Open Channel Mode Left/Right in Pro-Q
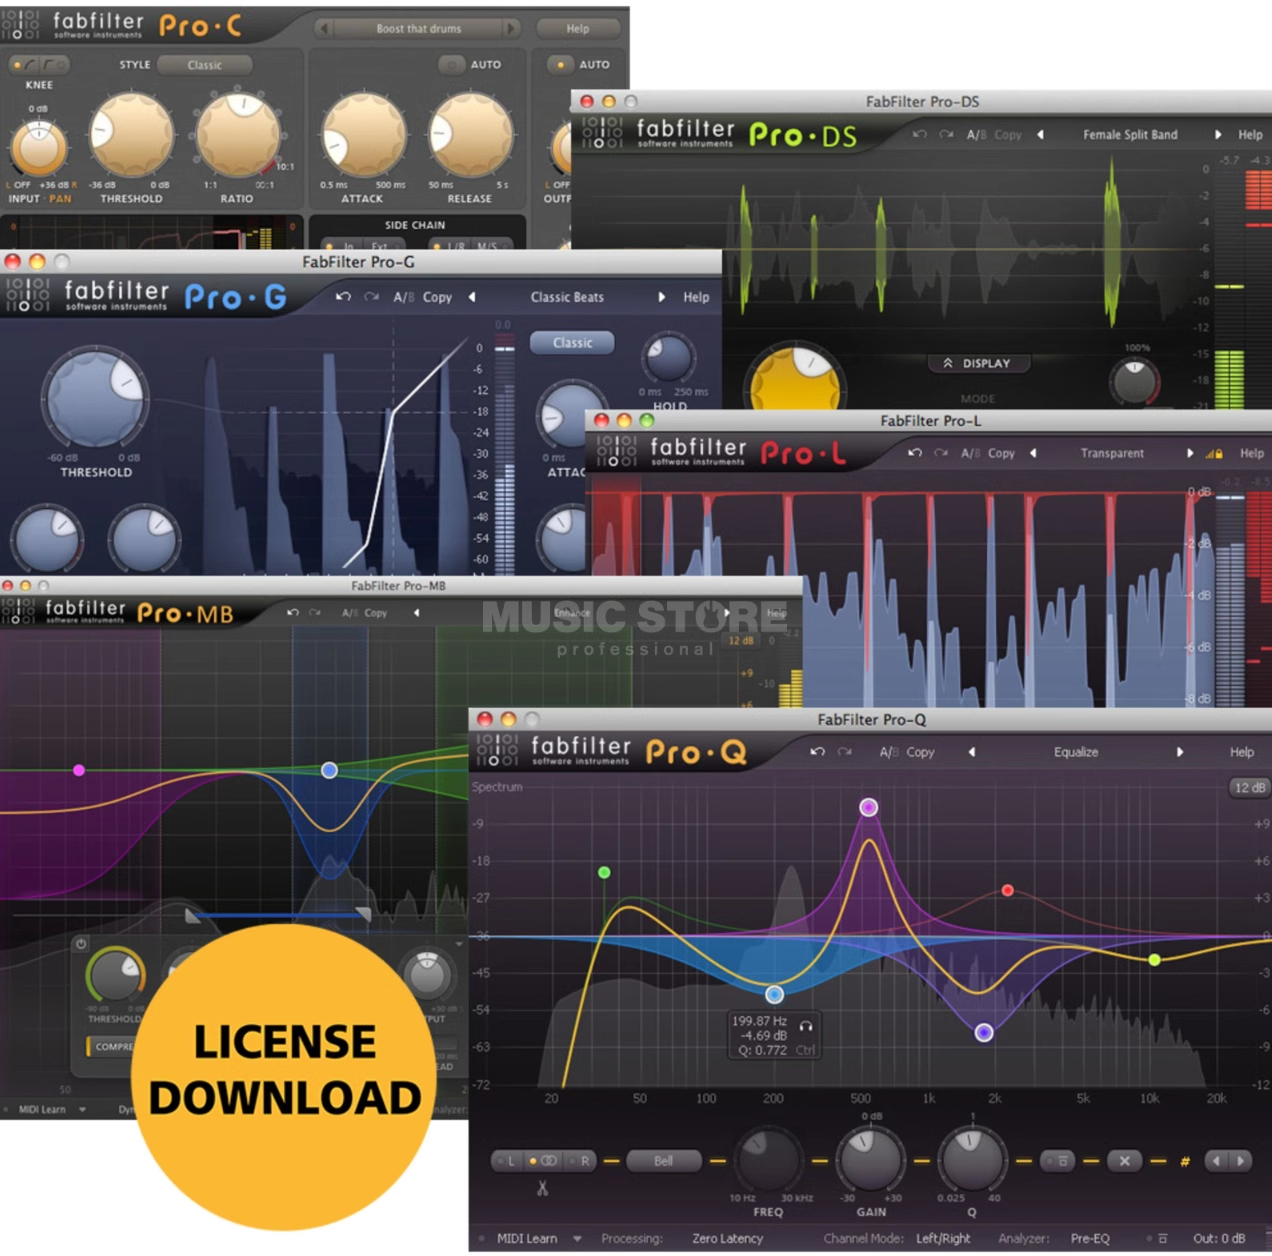The height and width of the screenshot is (1256, 1272). [943, 1239]
